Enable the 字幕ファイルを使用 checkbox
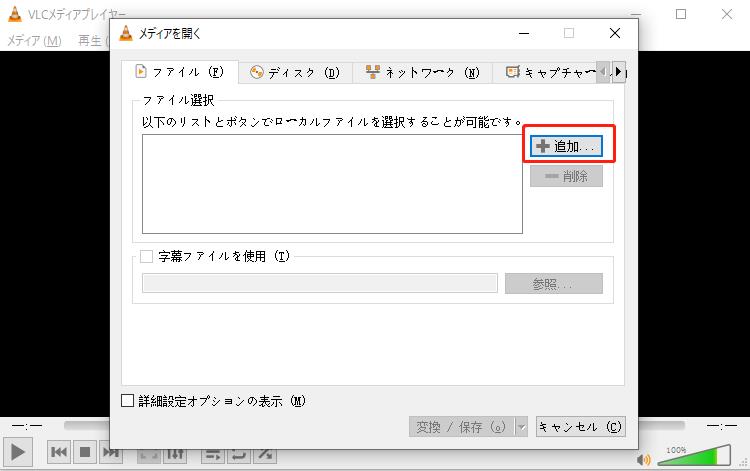 (x=146, y=256)
